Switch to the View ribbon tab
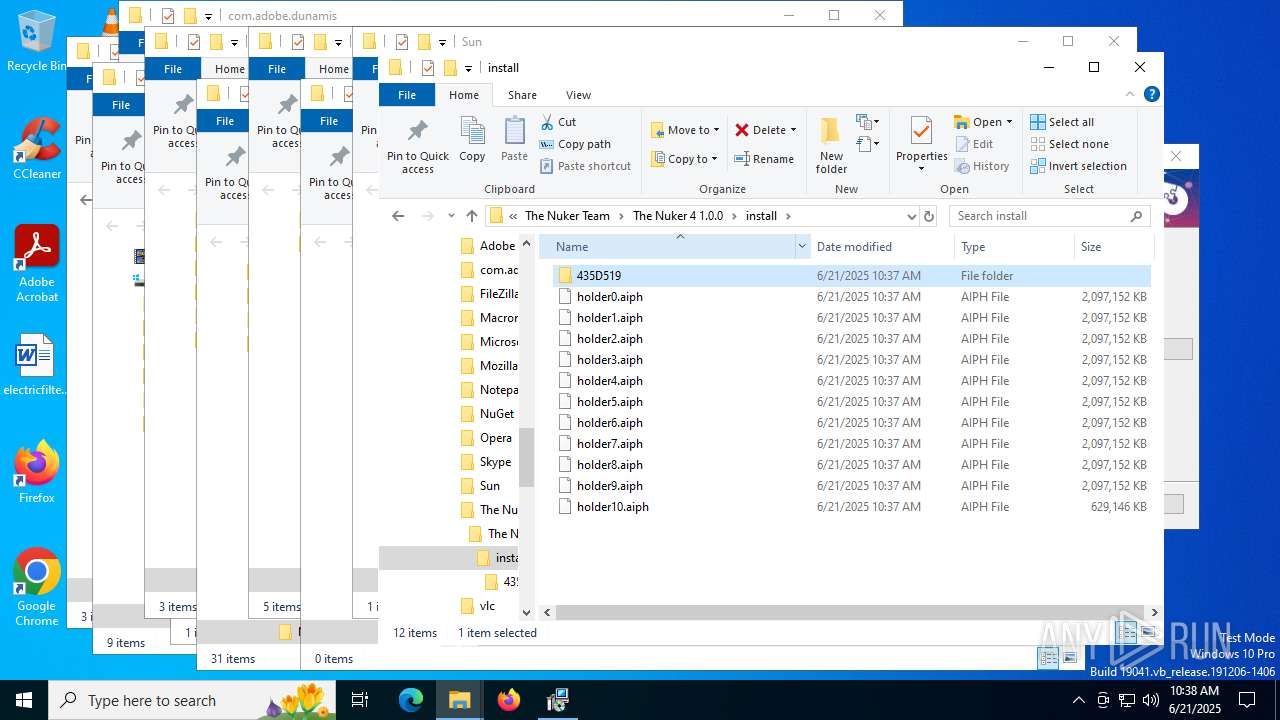This screenshot has height=720, width=1280. click(578, 95)
